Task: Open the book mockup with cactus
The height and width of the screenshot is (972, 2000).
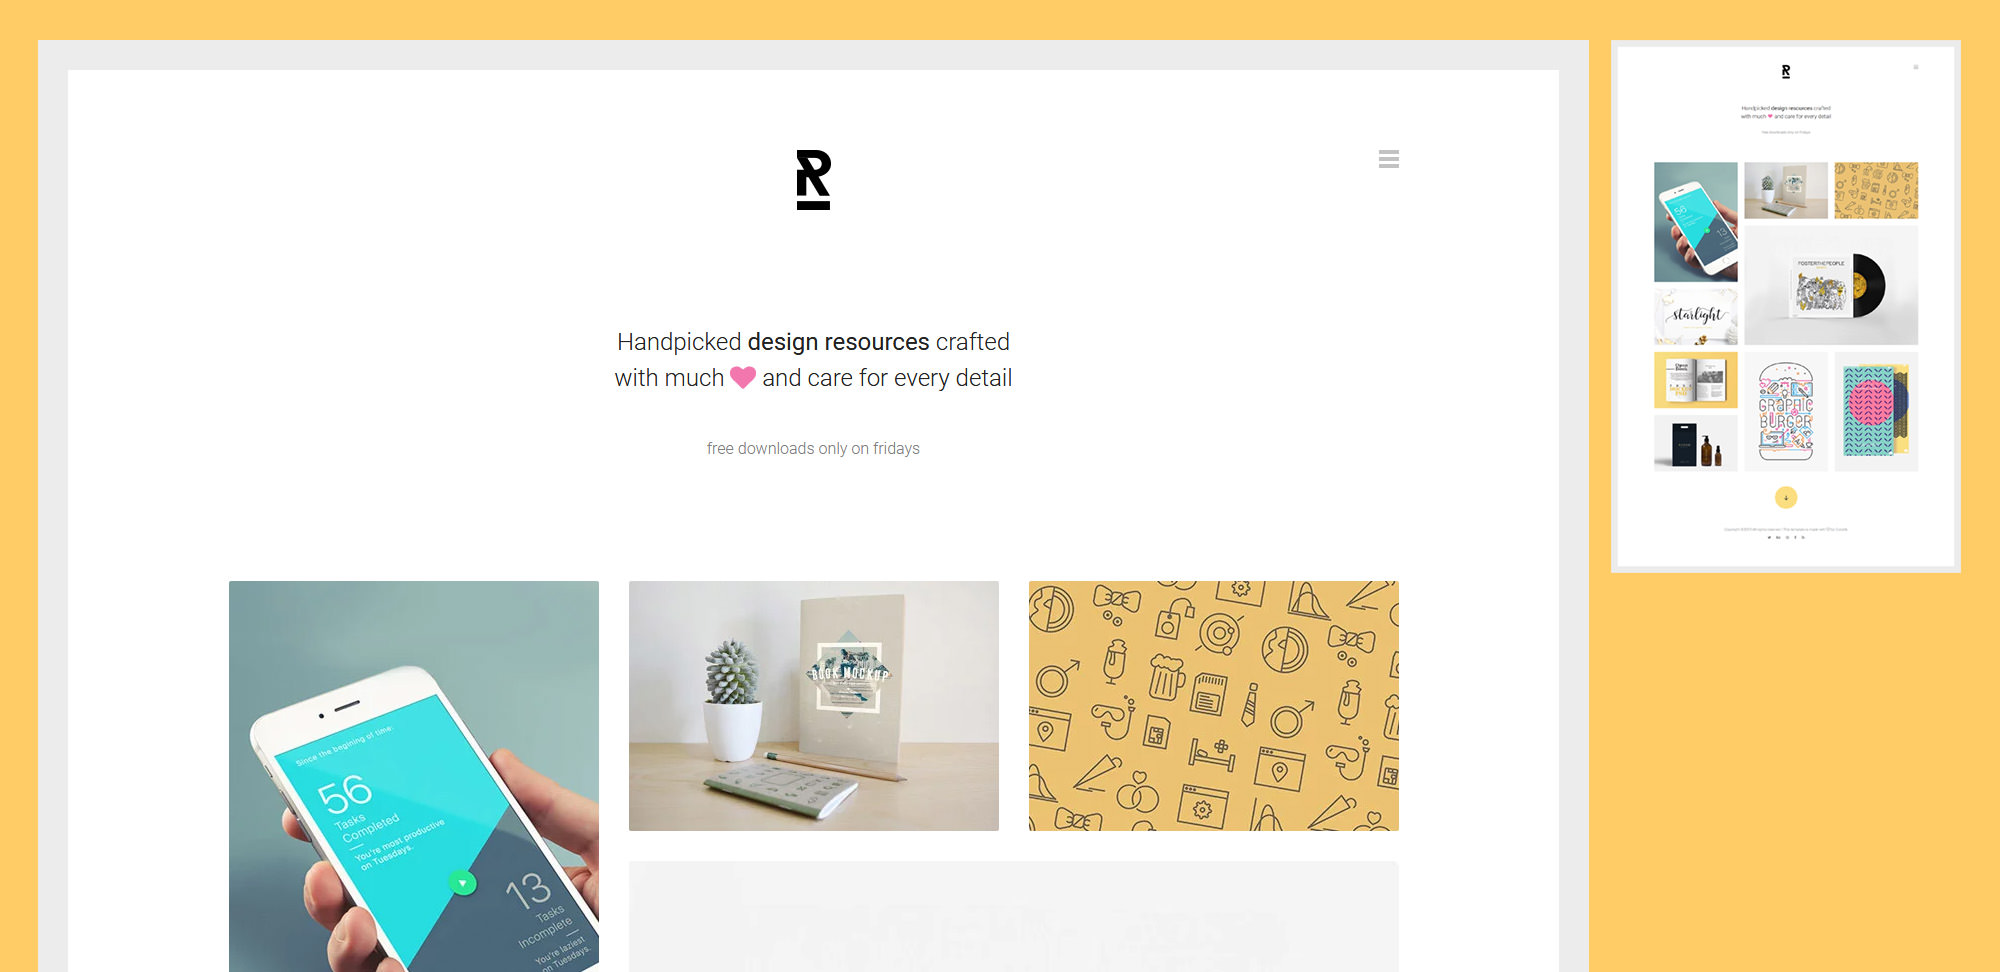Action: click(x=814, y=706)
